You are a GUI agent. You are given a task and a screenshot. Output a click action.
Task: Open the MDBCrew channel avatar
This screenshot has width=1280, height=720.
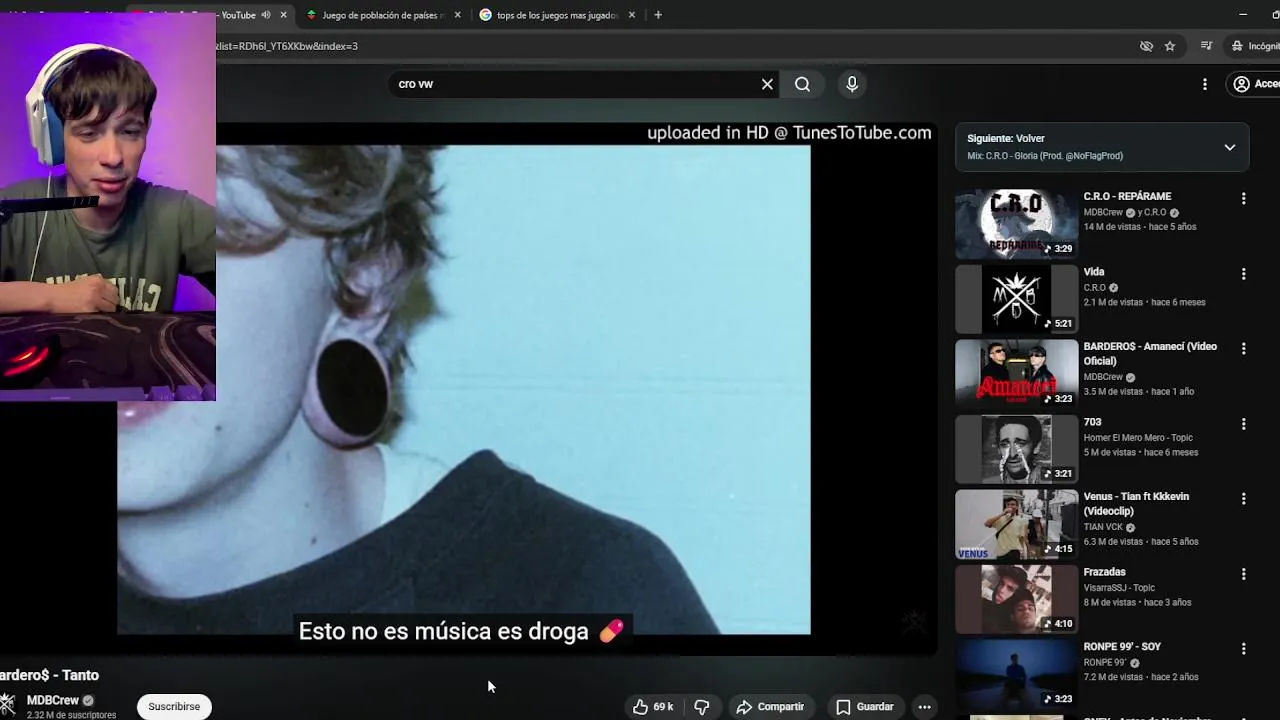pos(7,704)
